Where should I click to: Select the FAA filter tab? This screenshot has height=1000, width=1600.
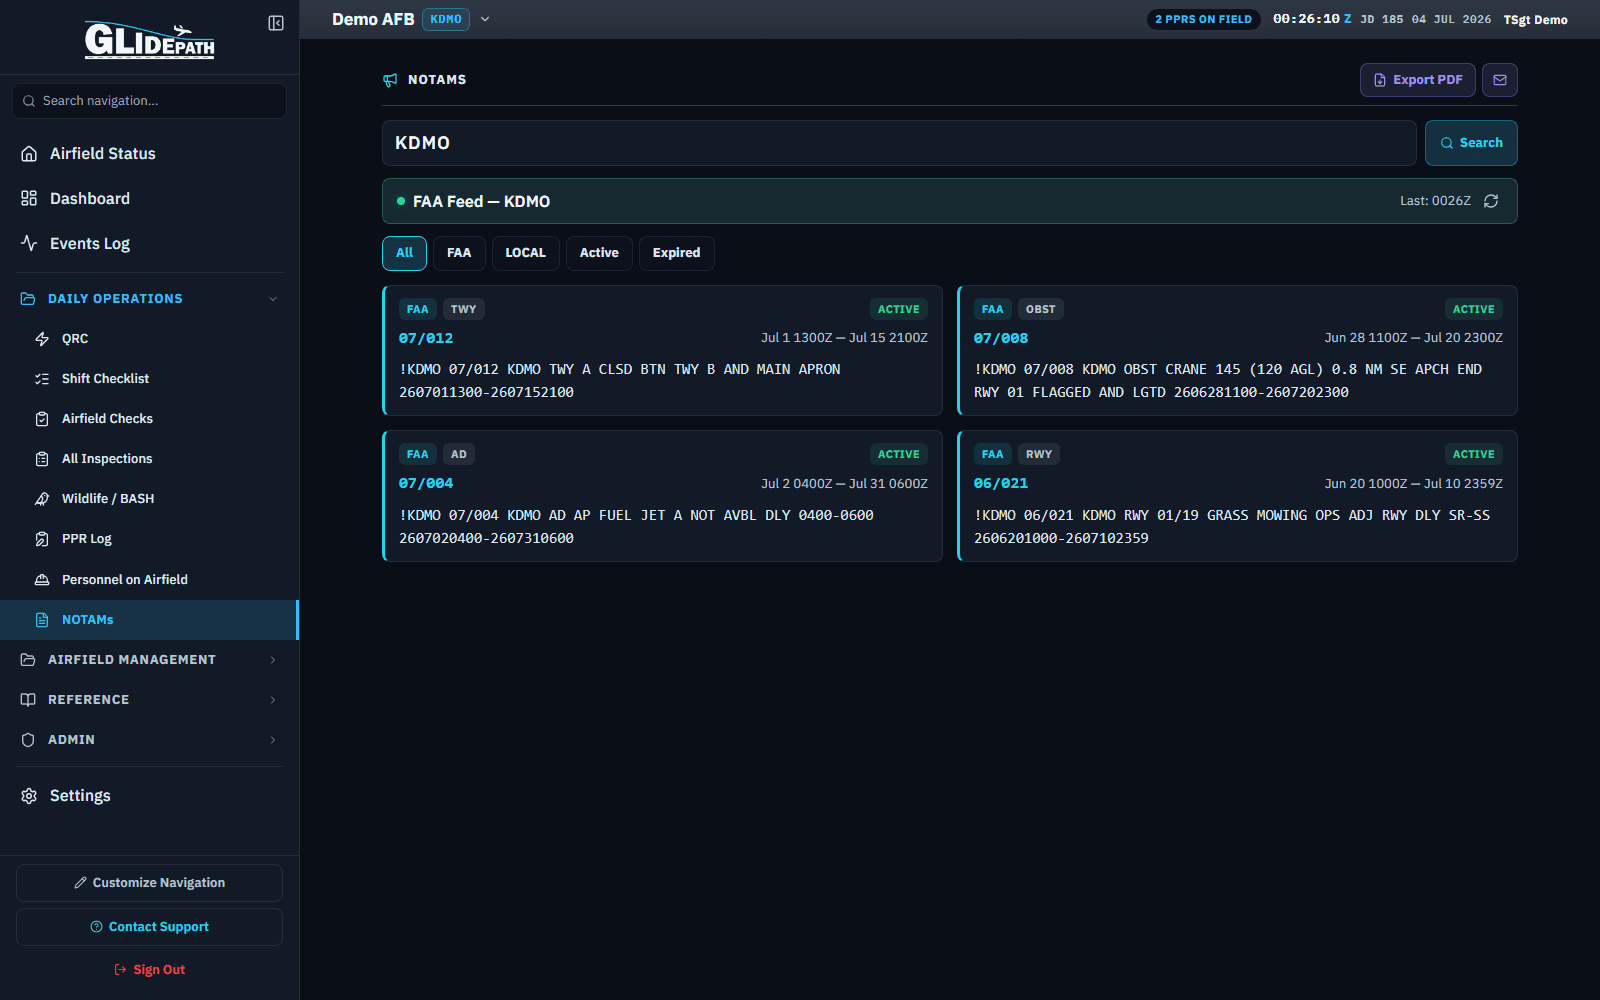coord(459,253)
